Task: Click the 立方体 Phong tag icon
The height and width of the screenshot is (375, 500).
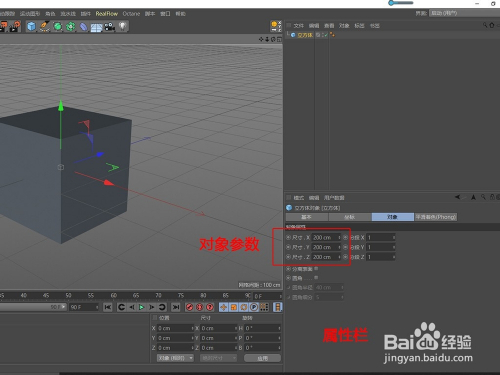Action: click(x=332, y=35)
